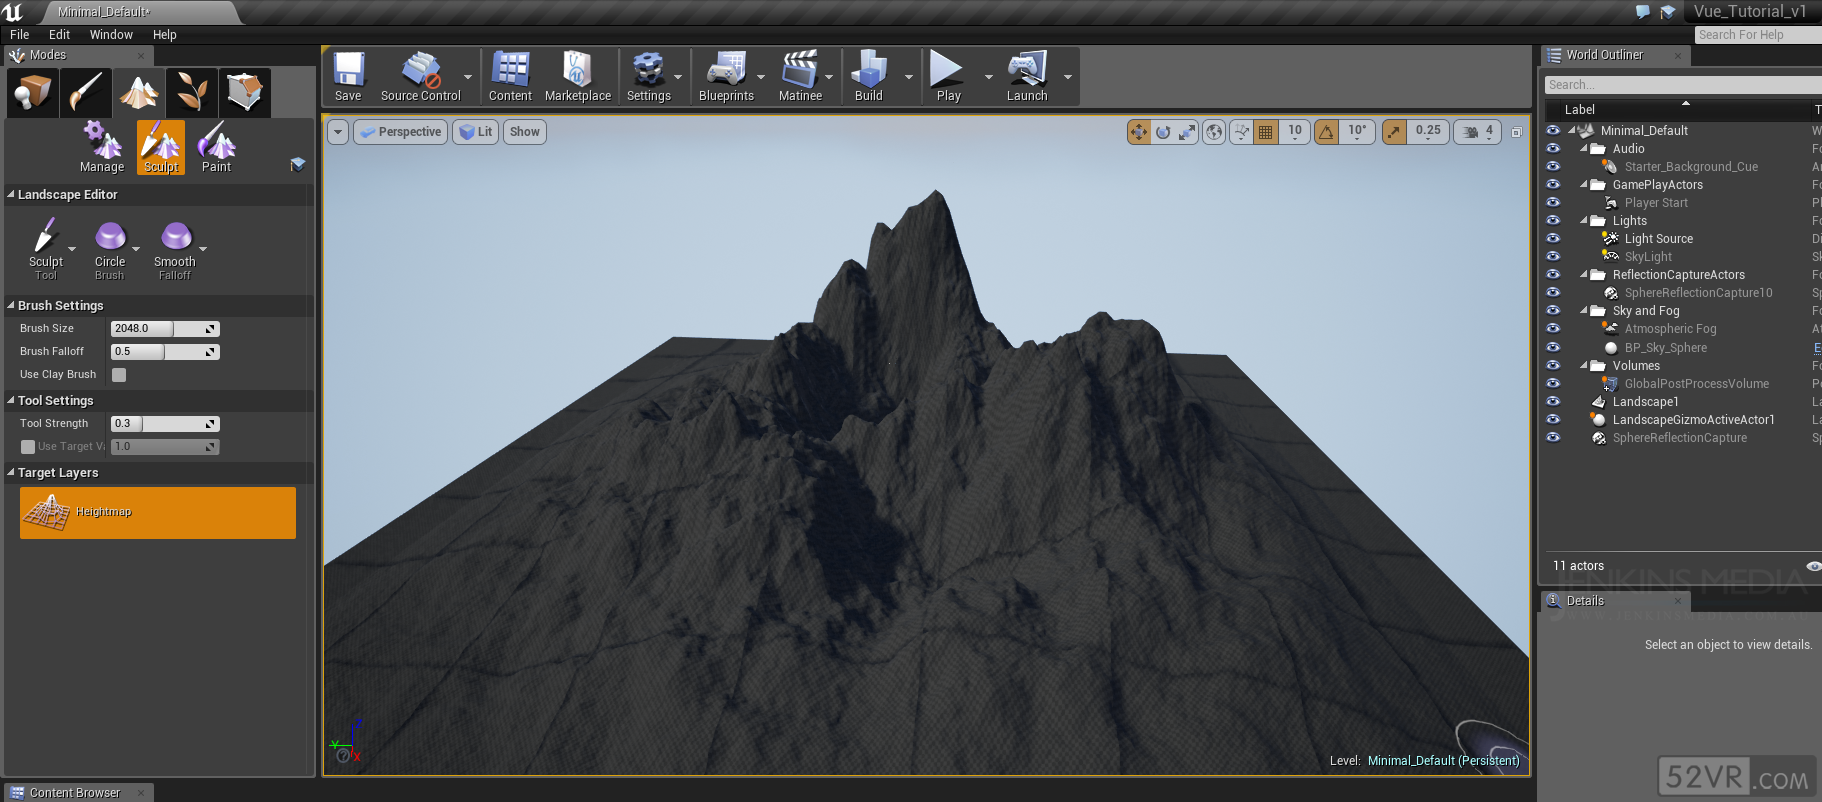Image resolution: width=1822 pixels, height=802 pixels.
Task: Open the Window menu
Action: click(111, 34)
